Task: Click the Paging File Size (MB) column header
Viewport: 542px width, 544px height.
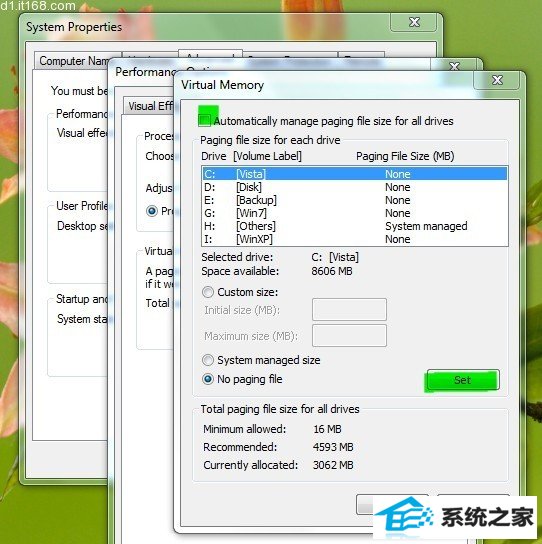Action: [x=405, y=156]
